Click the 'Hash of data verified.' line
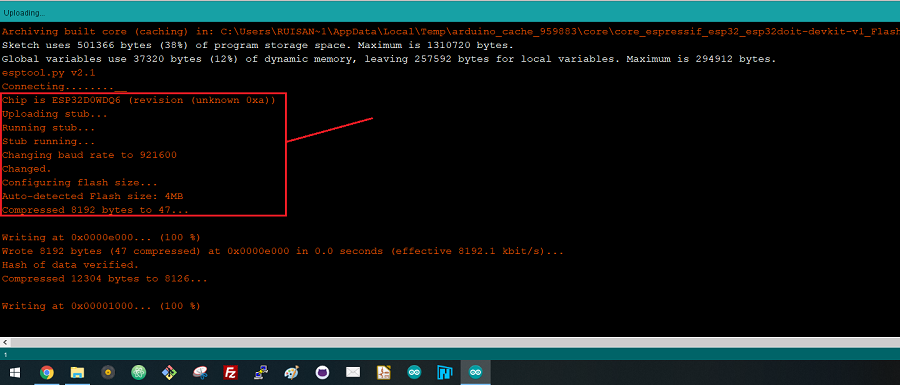This screenshot has width=900, height=385. tap(71, 265)
